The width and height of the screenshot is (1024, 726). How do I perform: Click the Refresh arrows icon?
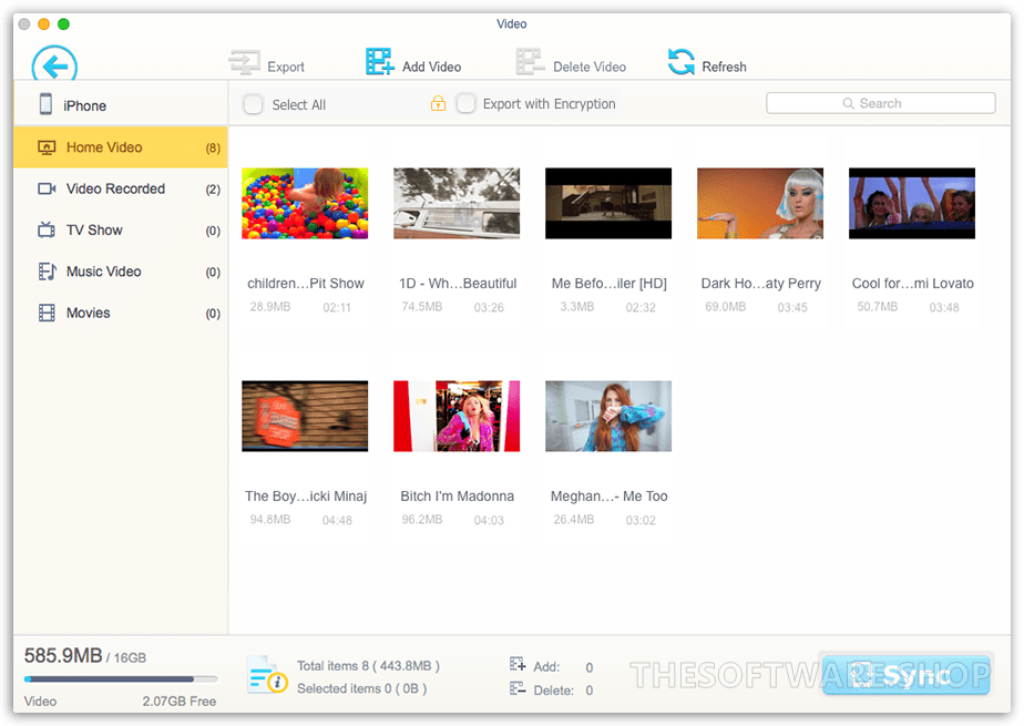[x=681, y=62]
